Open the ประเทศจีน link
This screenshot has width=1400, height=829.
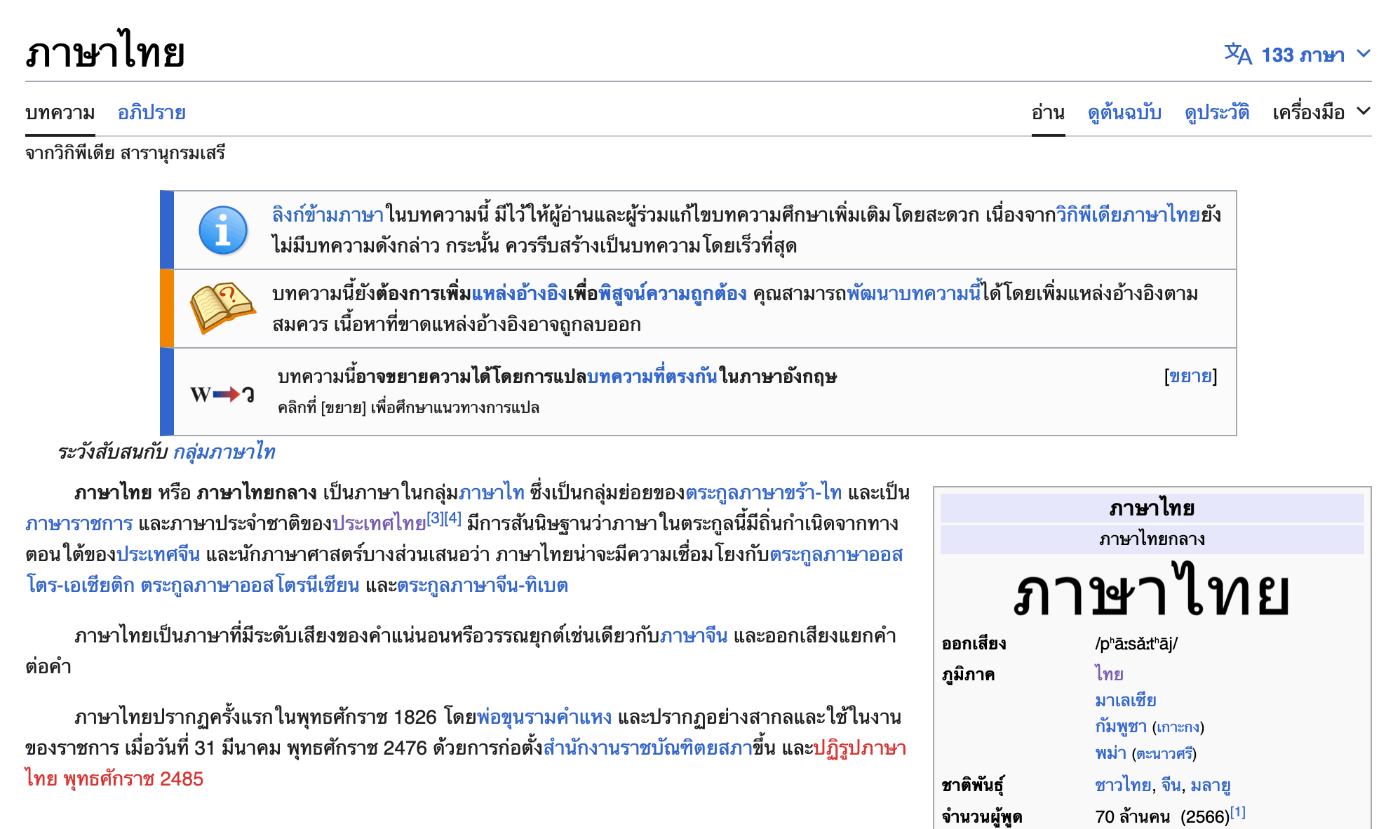pyautogui.click(x=160, y=554)
